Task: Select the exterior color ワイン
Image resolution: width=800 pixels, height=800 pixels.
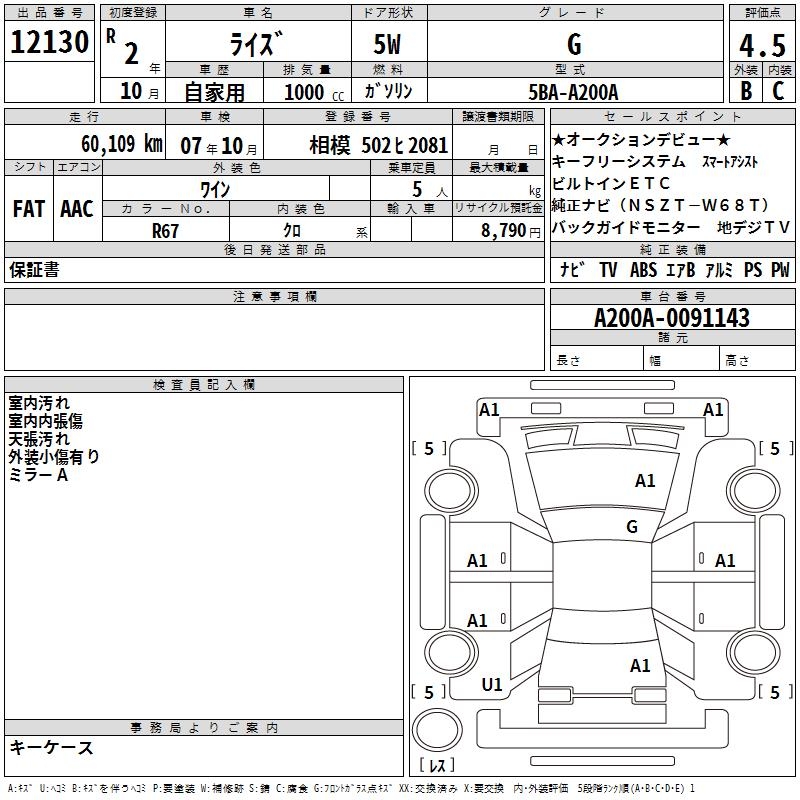Action: 215,190
